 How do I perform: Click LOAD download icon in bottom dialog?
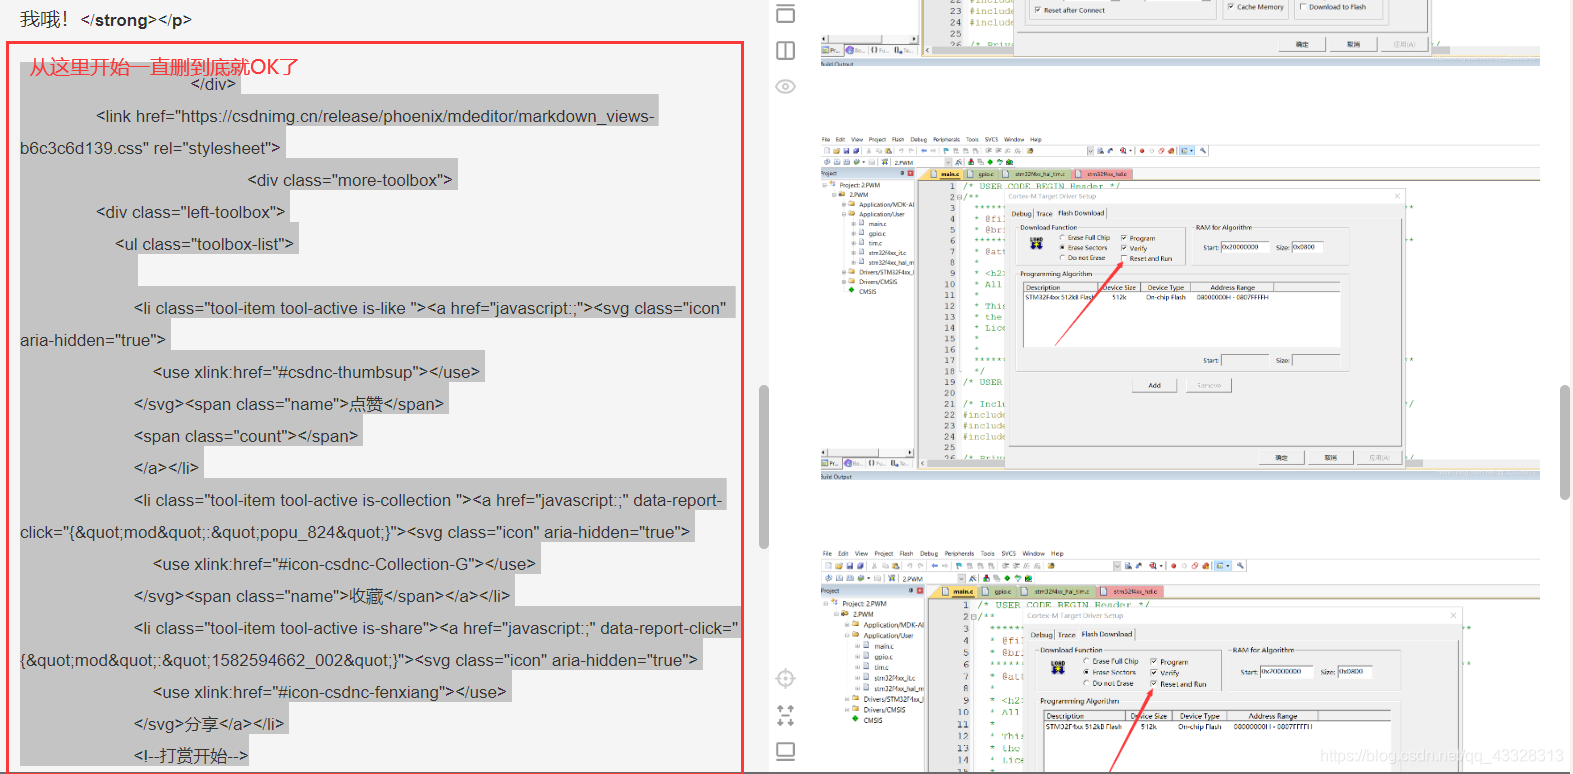point(1058,667)
